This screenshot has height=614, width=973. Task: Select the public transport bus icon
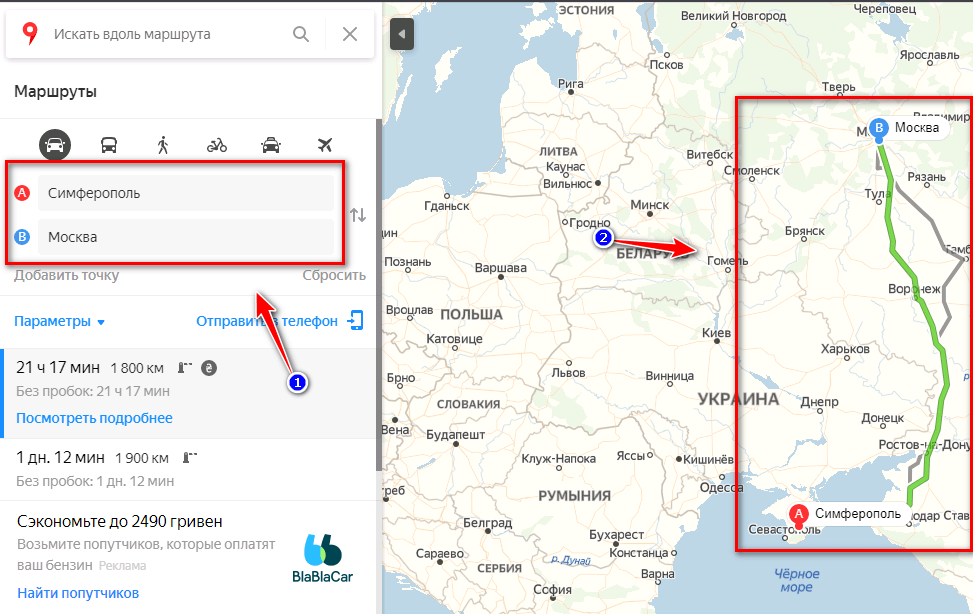[109, 145]
